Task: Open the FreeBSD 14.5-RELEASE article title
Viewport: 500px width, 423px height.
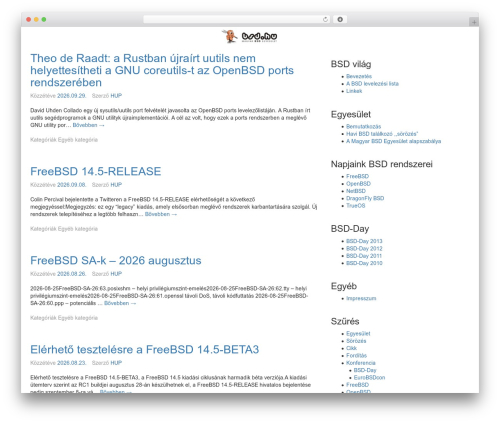Action: coord(96,171)
